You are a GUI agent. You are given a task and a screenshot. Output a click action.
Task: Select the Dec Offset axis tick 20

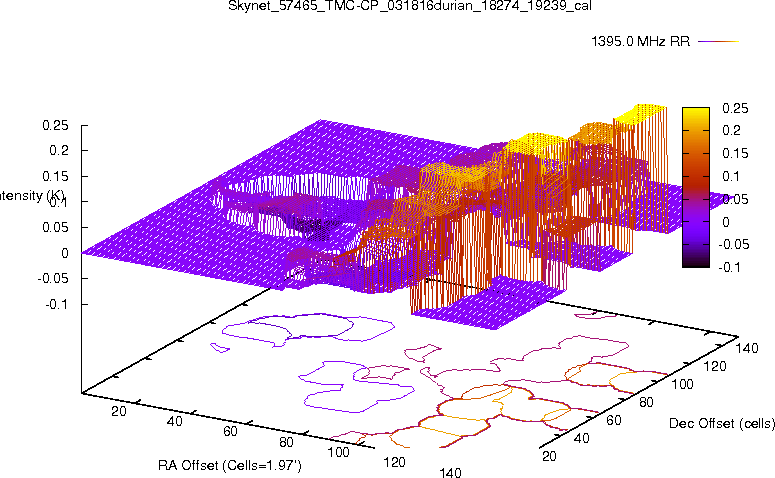coord(549,456)
